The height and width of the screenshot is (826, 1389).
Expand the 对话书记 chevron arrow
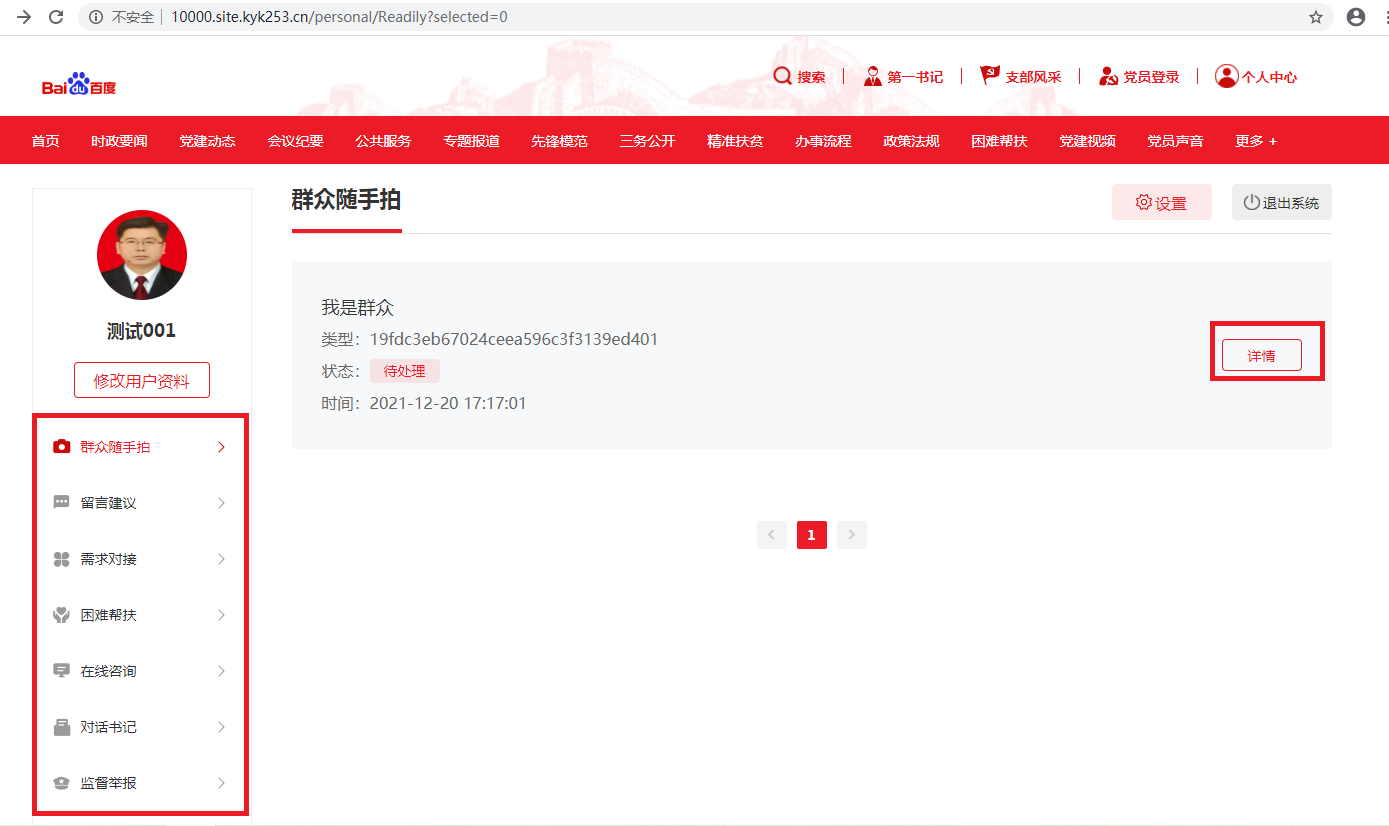click(221, 727)
